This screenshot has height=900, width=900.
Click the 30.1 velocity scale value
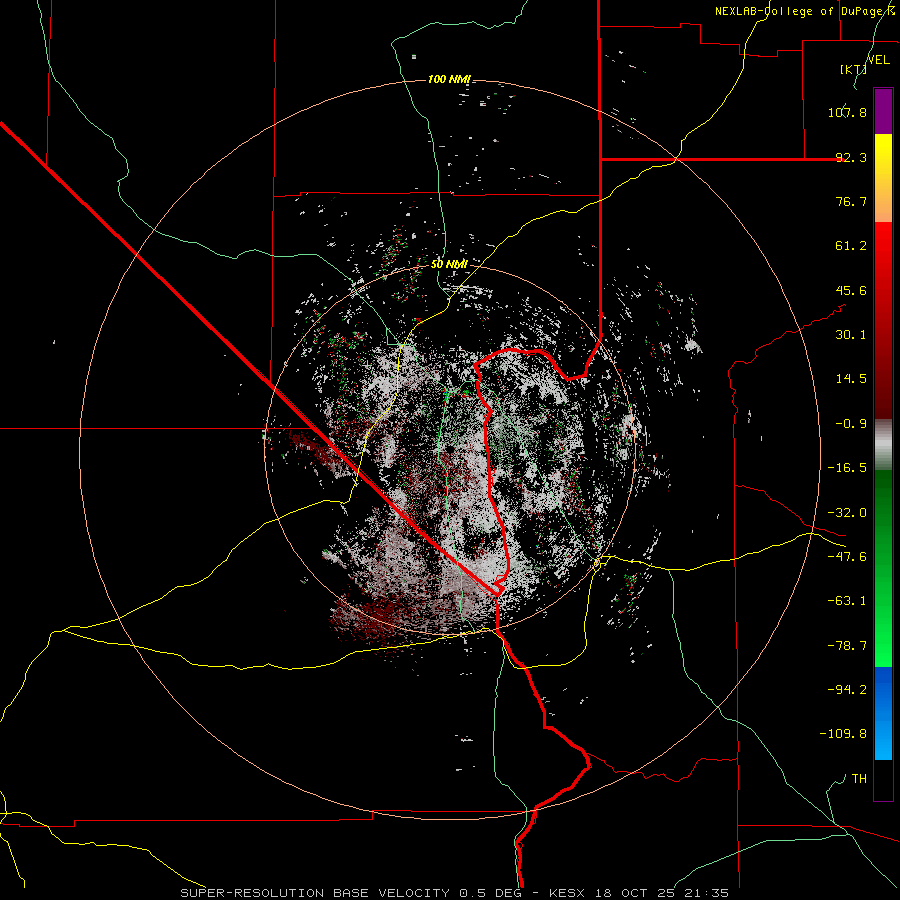tap(851, 335)
